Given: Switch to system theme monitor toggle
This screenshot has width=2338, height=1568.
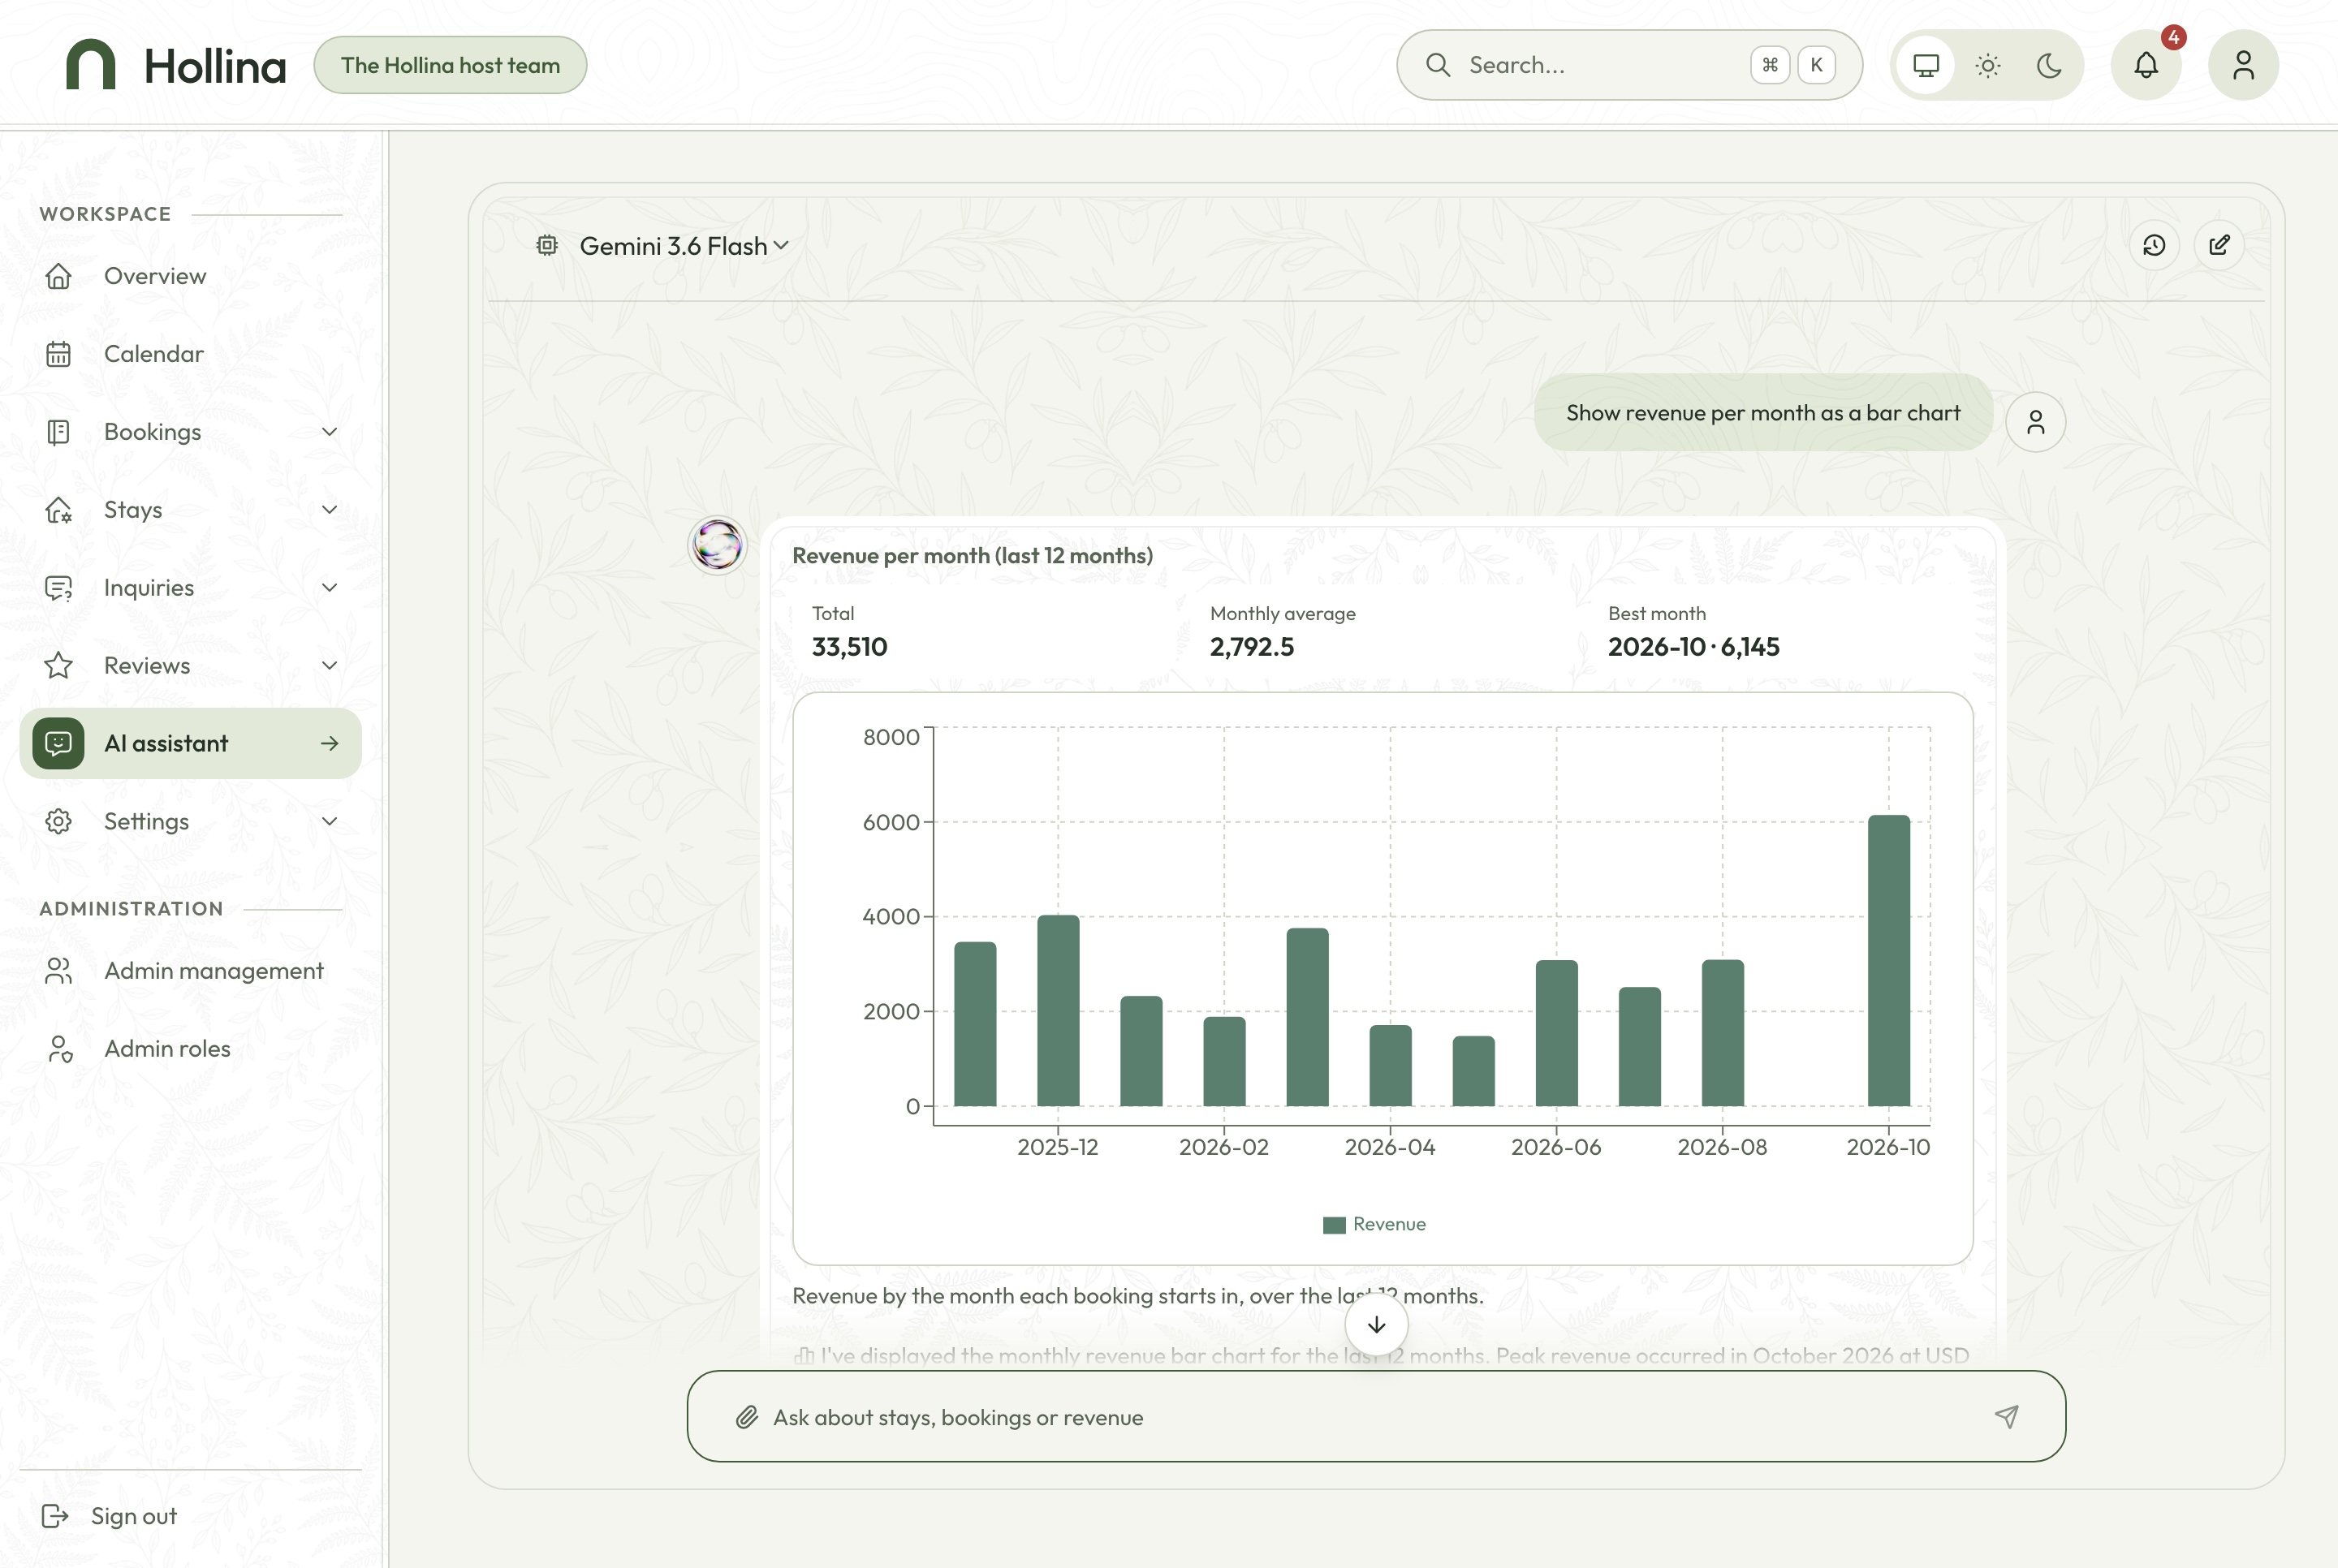Looking at the screenshot, I should [1926, 65].
